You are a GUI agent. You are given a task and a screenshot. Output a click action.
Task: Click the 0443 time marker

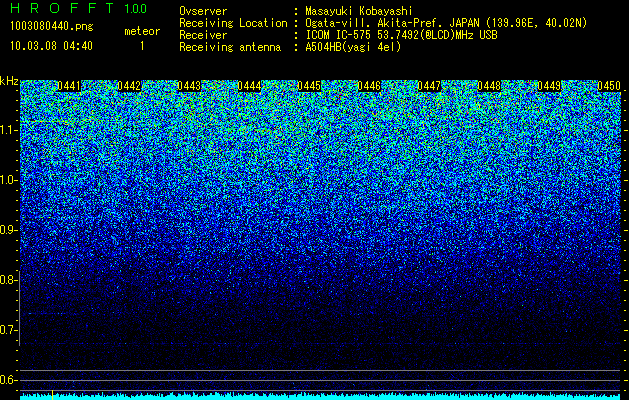coord(189,86)
